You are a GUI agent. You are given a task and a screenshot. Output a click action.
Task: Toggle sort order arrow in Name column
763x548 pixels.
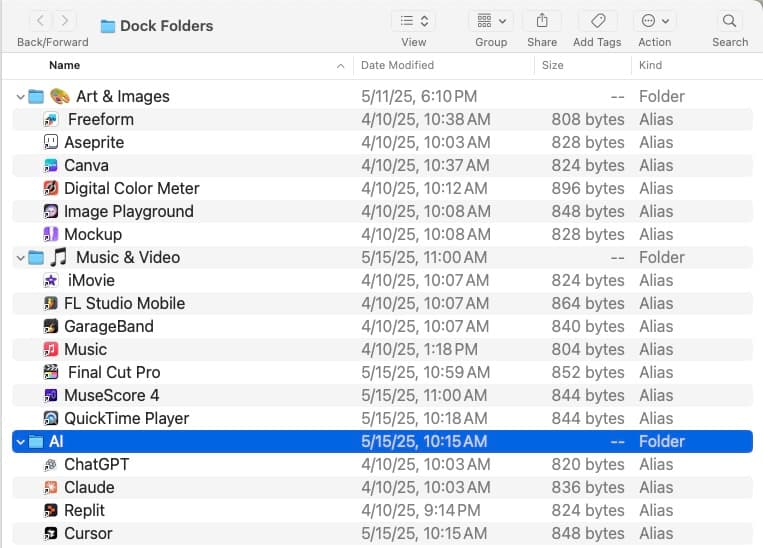(341, 66)
